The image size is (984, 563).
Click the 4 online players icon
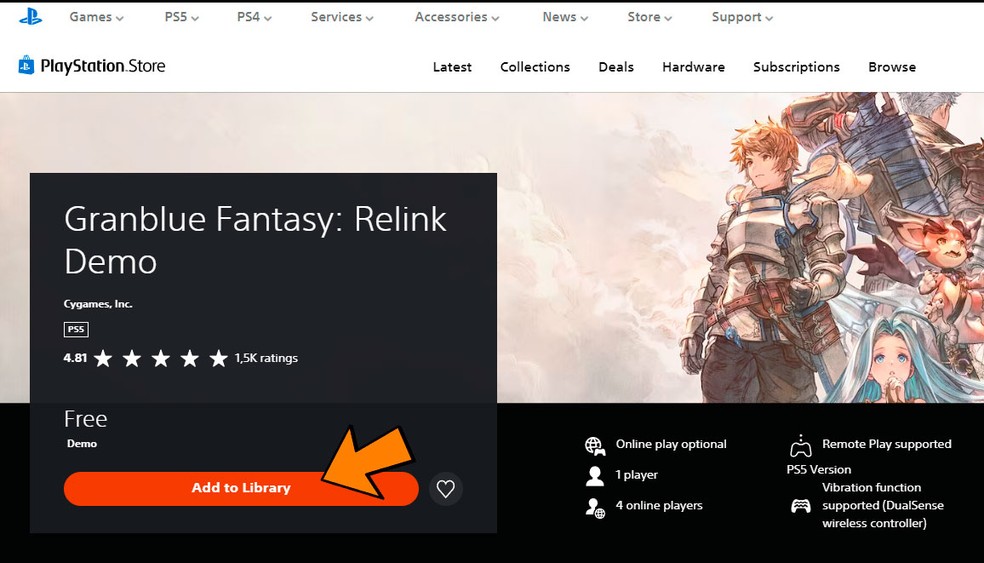click(595, 507)
